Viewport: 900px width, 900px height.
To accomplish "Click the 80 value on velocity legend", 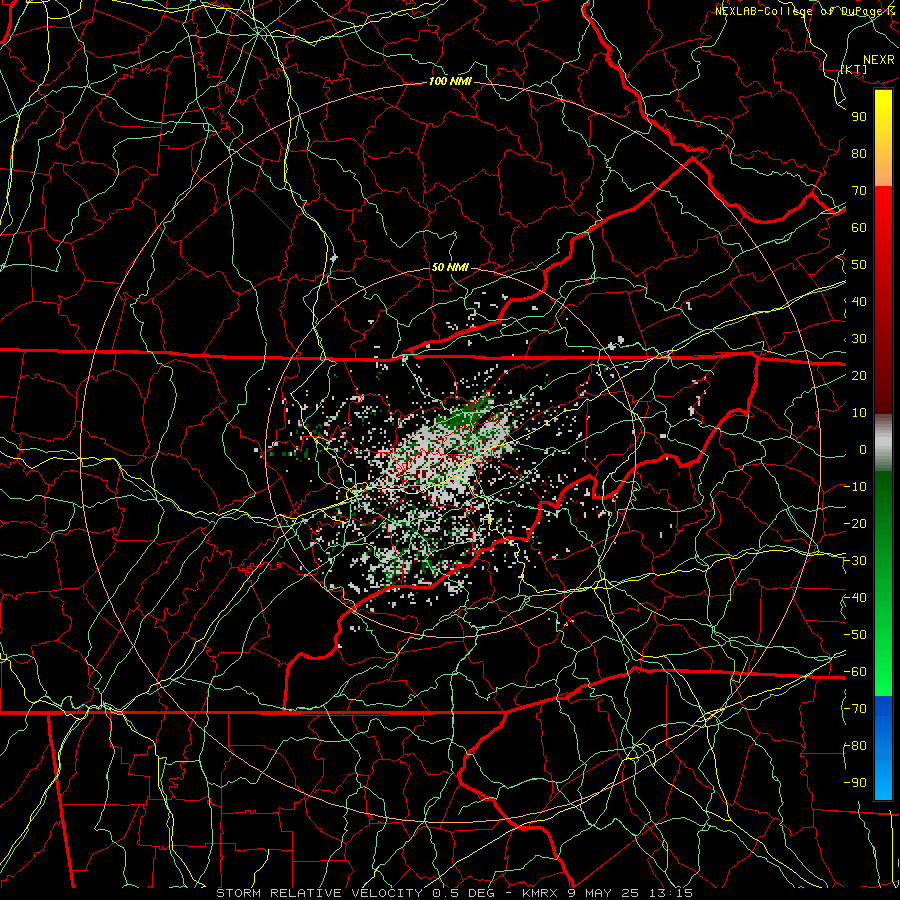I will coord(859,154).
